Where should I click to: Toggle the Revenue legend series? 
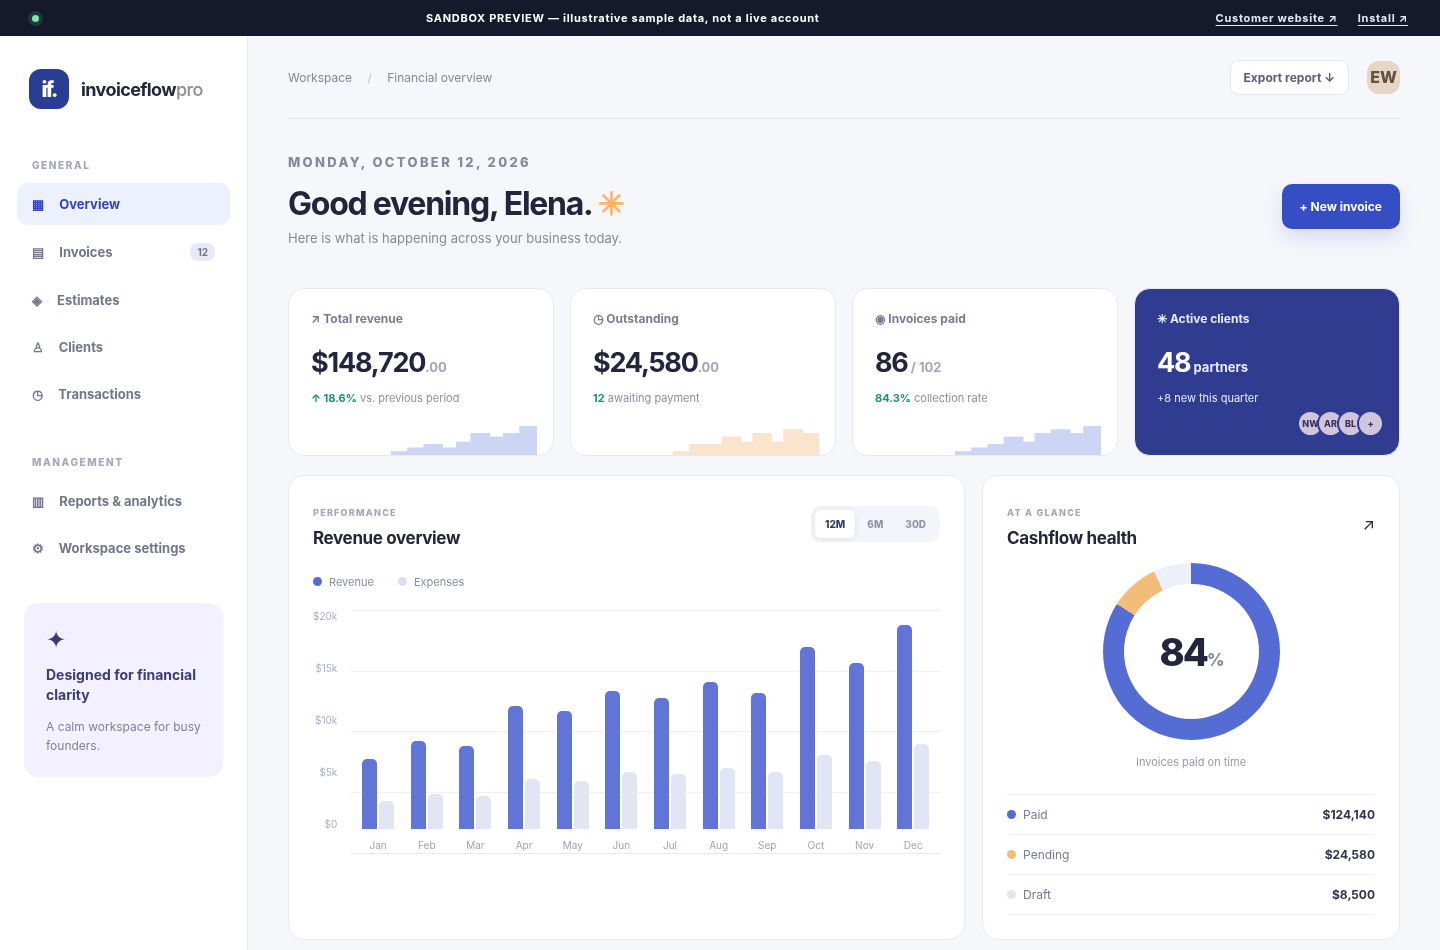343,582
